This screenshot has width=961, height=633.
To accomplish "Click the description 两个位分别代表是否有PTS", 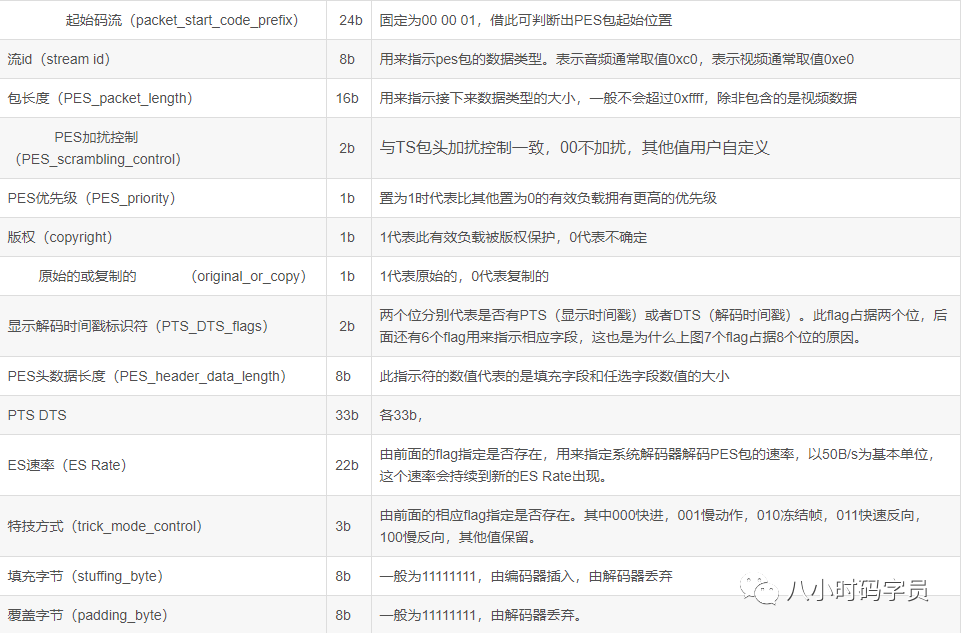I will 666,326.
